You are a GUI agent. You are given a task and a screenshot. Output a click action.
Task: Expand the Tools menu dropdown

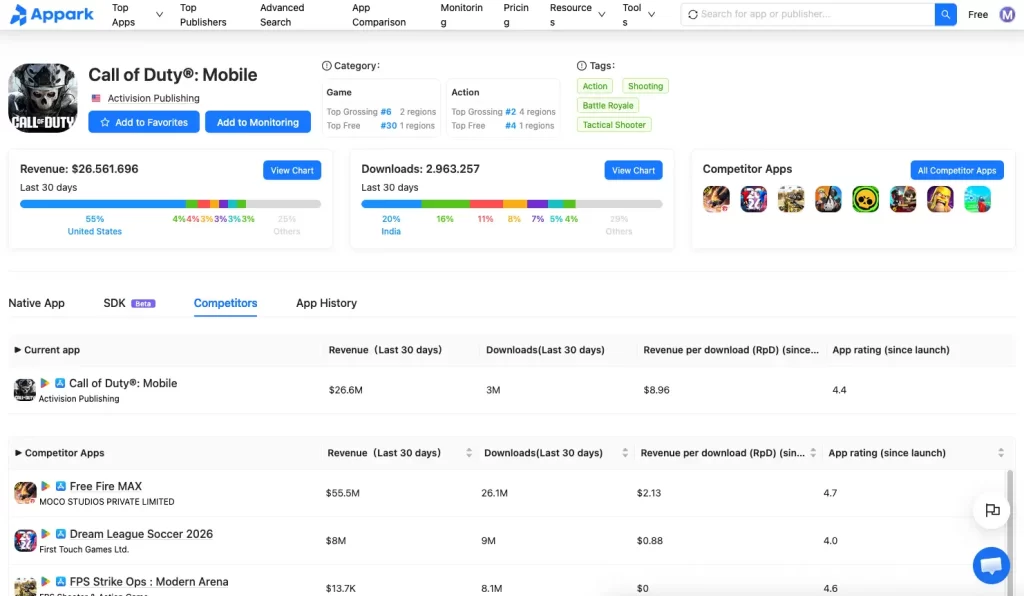click(x=651, y=14)
